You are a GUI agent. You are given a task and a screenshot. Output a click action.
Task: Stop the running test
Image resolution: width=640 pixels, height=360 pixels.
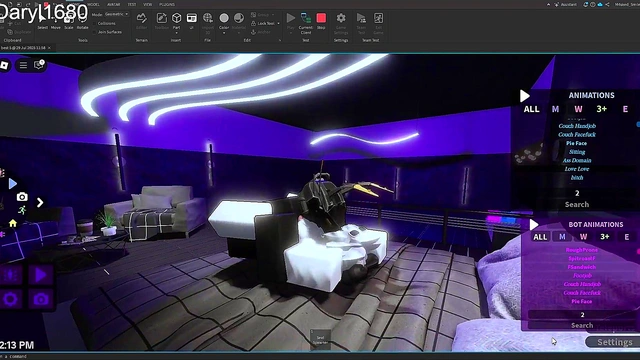pyautogui.click(x=321, y=21)
